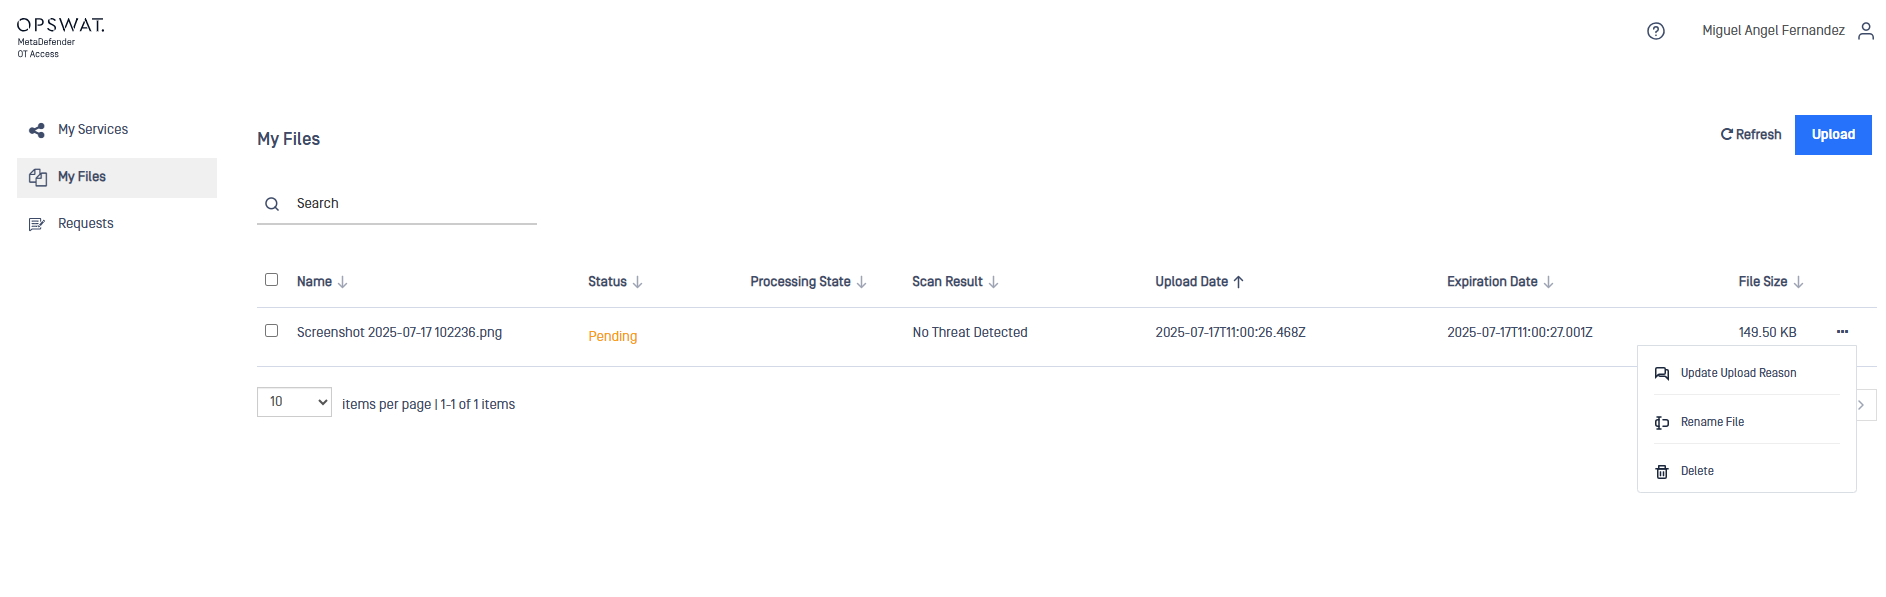The height and width of the screenshot is (597, 1886).
Task: Click the Refresh button
Action: coord(1751,135)
